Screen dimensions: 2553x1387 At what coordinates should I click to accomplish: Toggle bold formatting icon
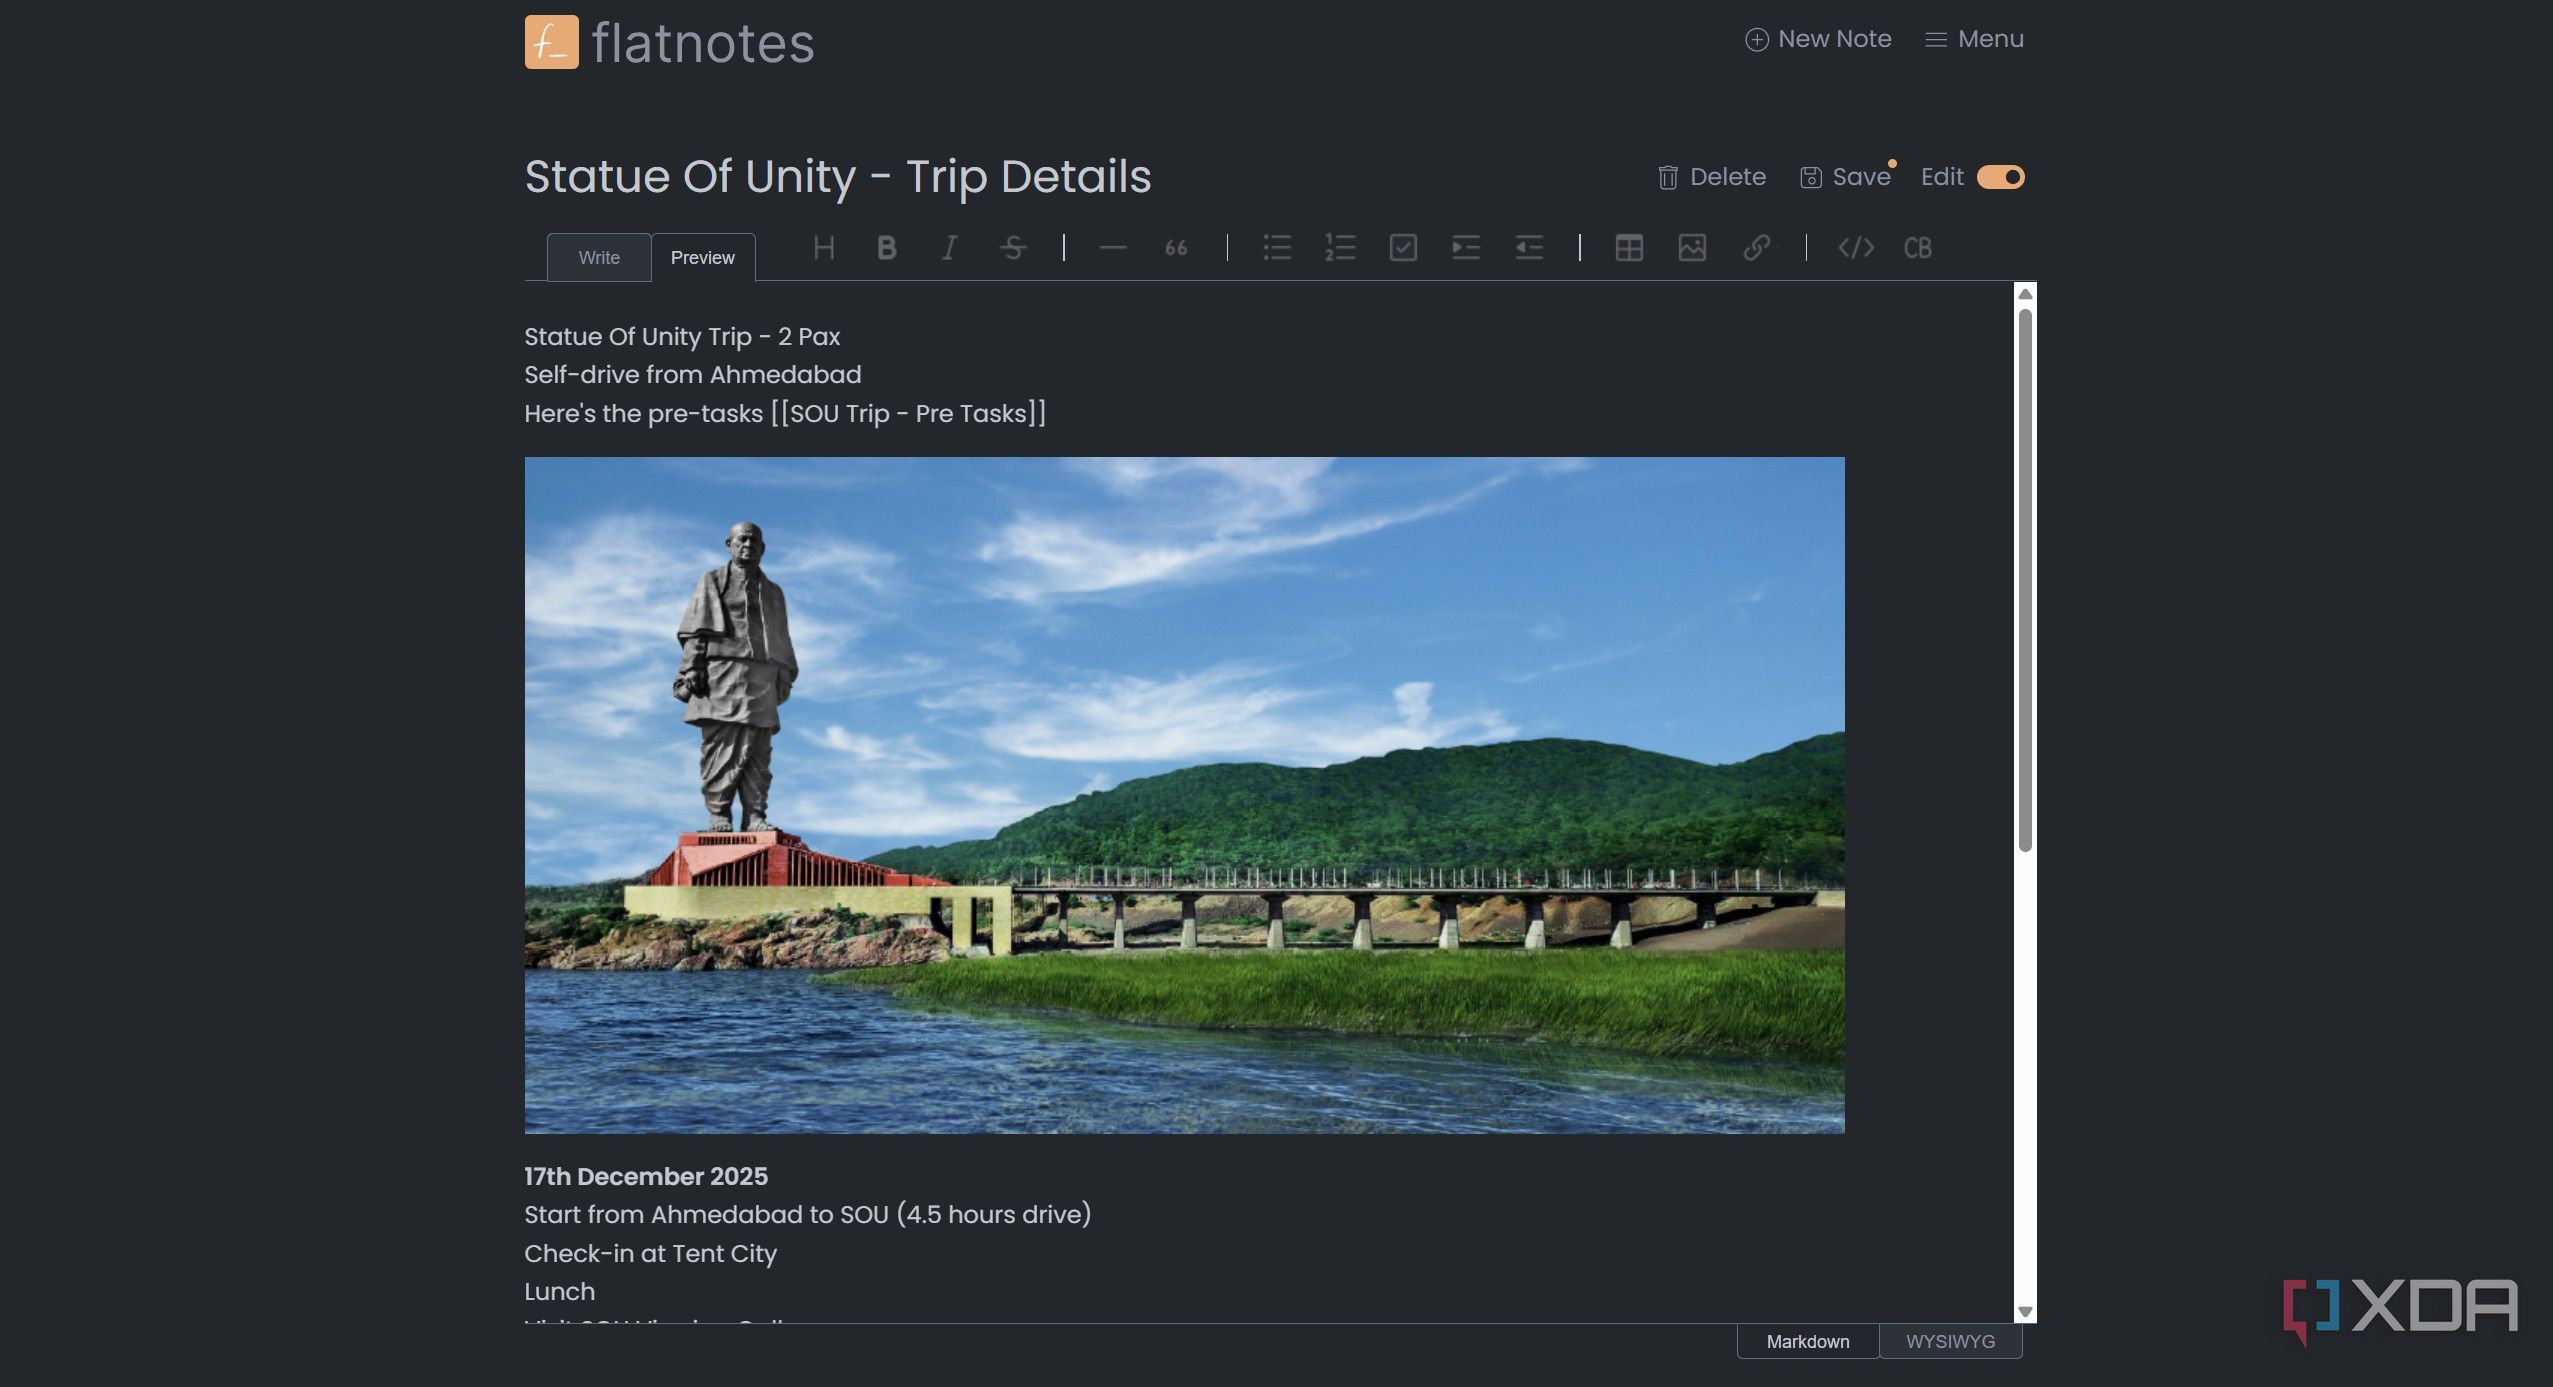(886, 248)
